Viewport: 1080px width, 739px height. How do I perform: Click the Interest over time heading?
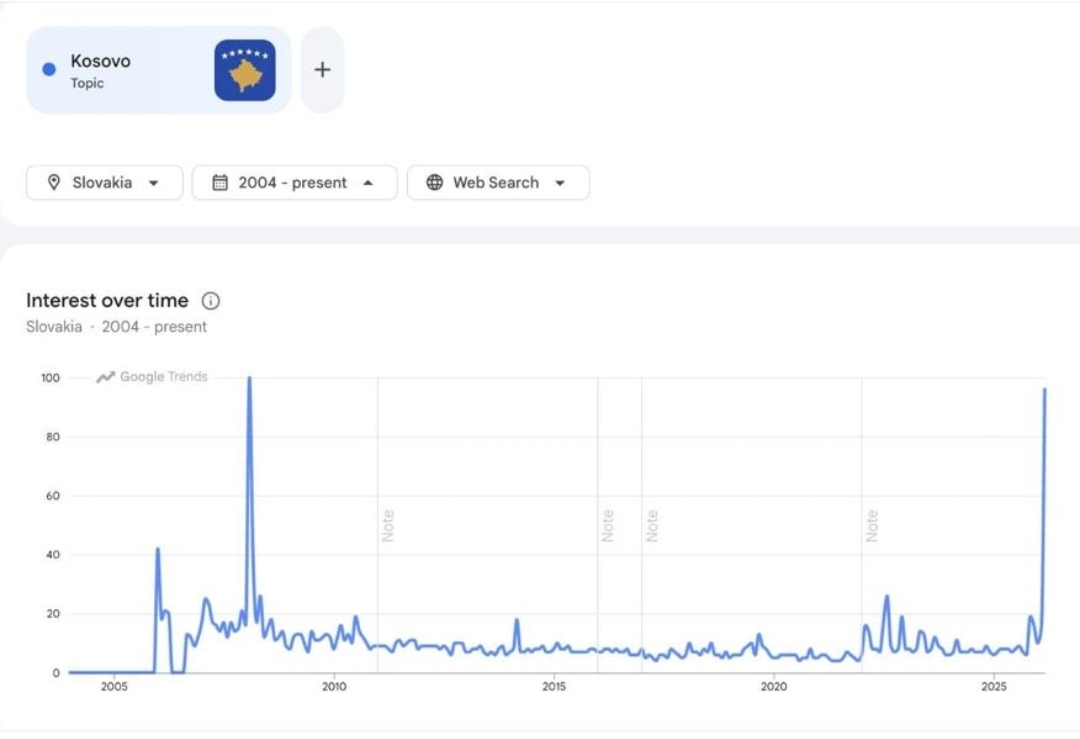click(107, 301)
